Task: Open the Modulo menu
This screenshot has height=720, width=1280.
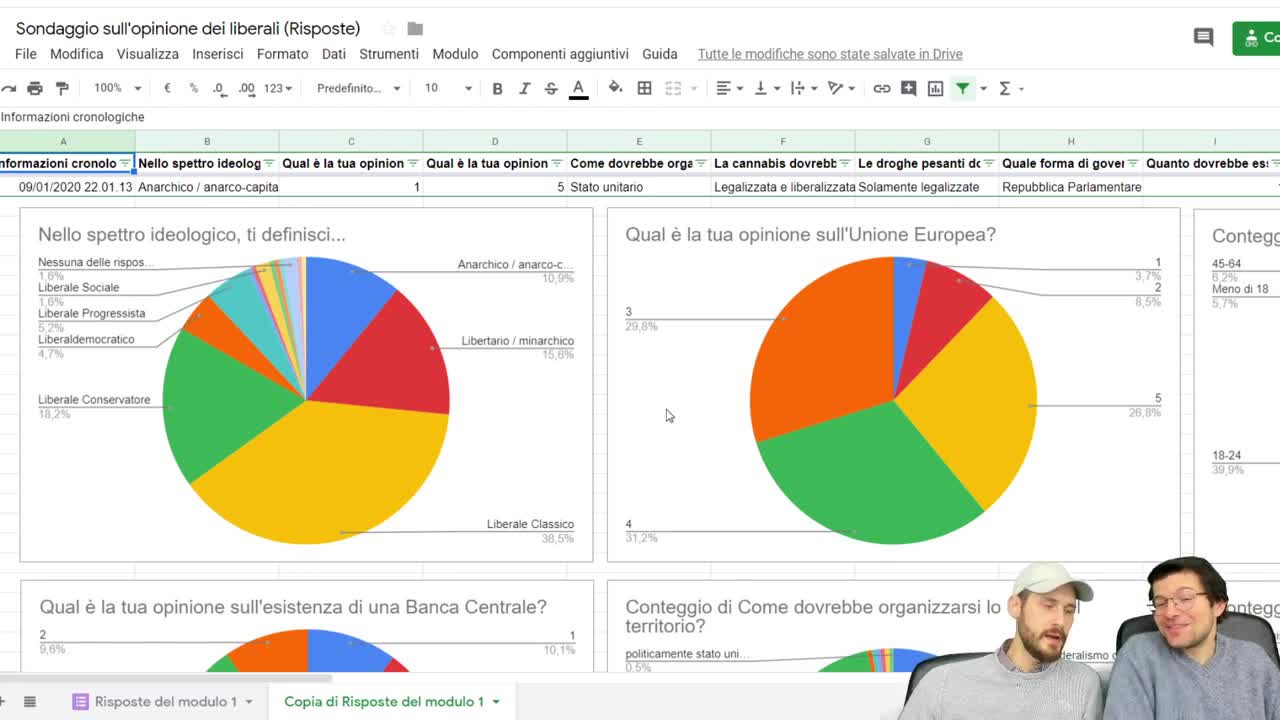Action: click(x=455, y=54)
